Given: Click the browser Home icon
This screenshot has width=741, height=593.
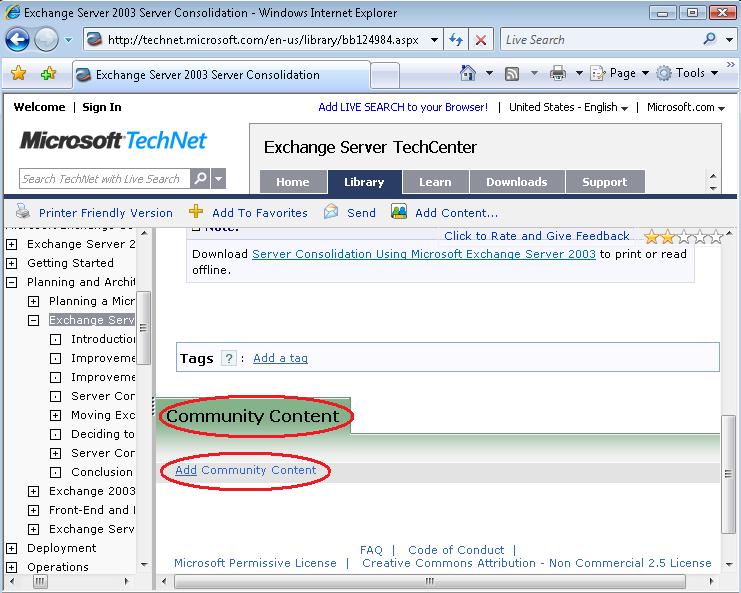Looking at the screenshot, I should click(467, 73).
